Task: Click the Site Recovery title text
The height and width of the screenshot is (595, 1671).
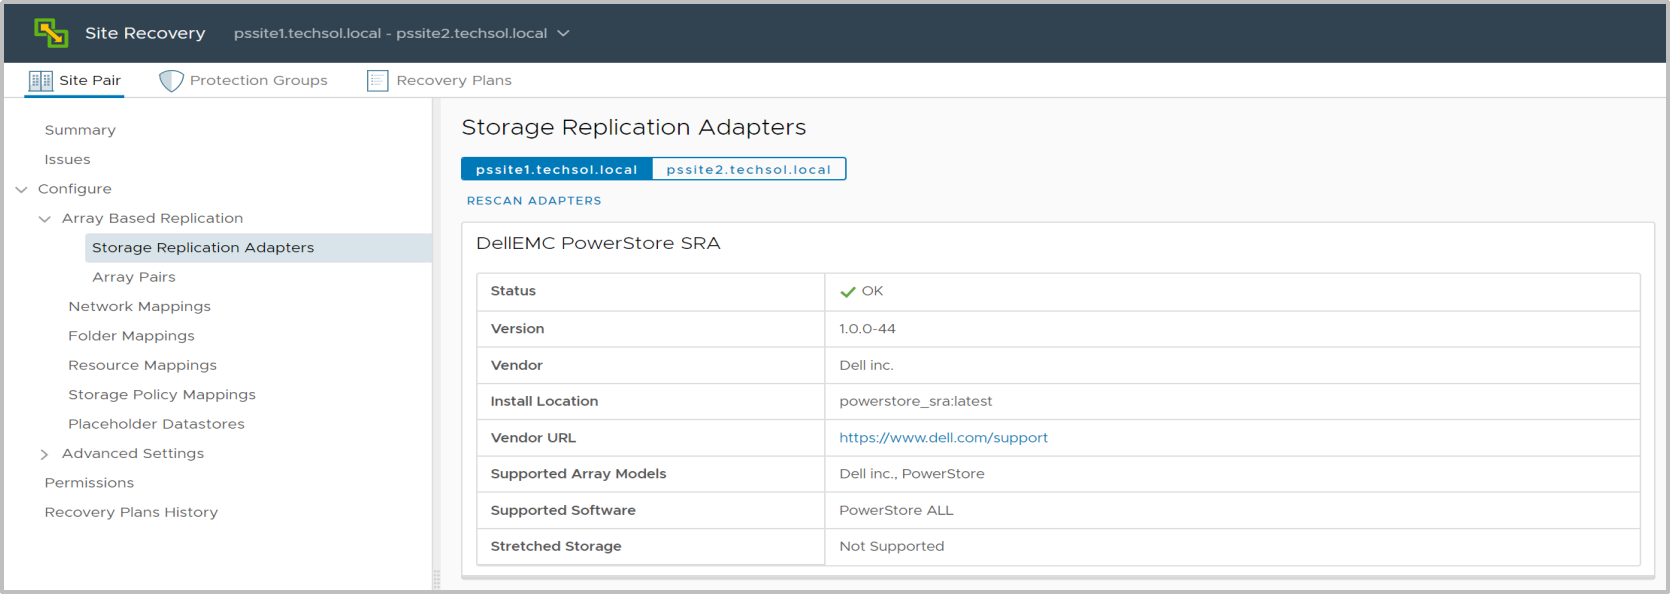Action: coord(145,33)
